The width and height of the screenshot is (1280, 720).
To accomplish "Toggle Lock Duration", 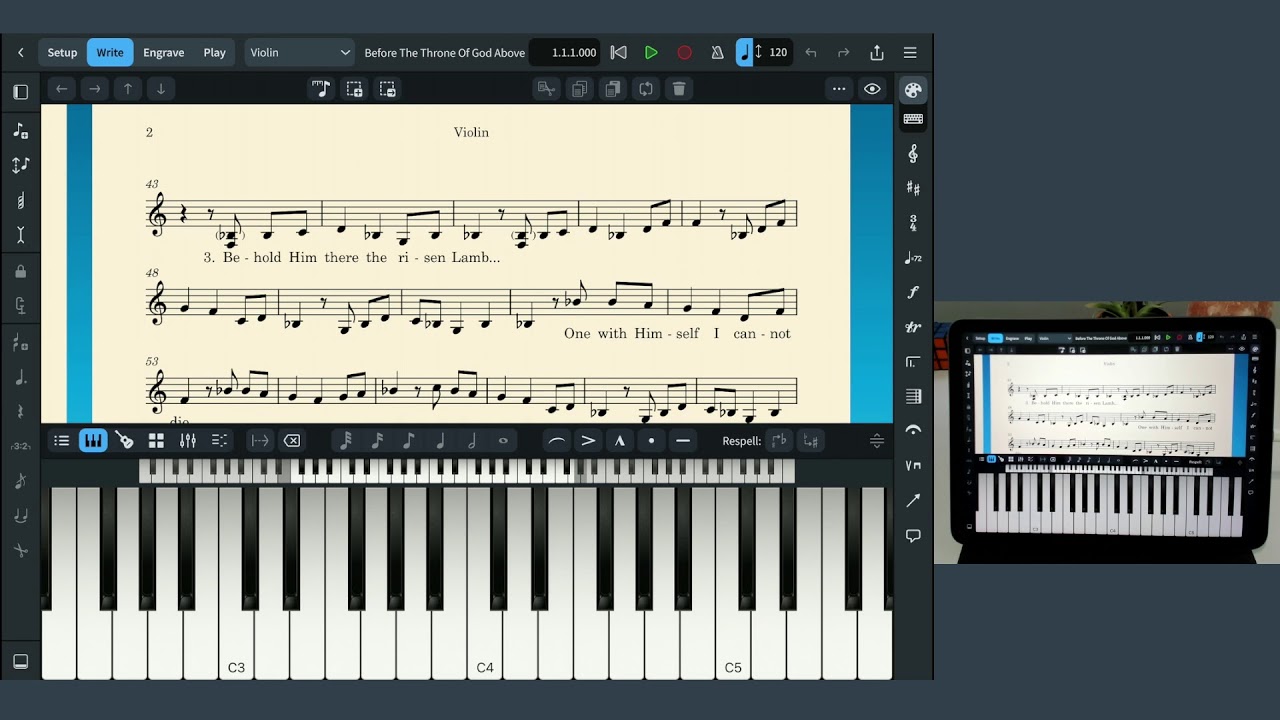I will [20, 271].
